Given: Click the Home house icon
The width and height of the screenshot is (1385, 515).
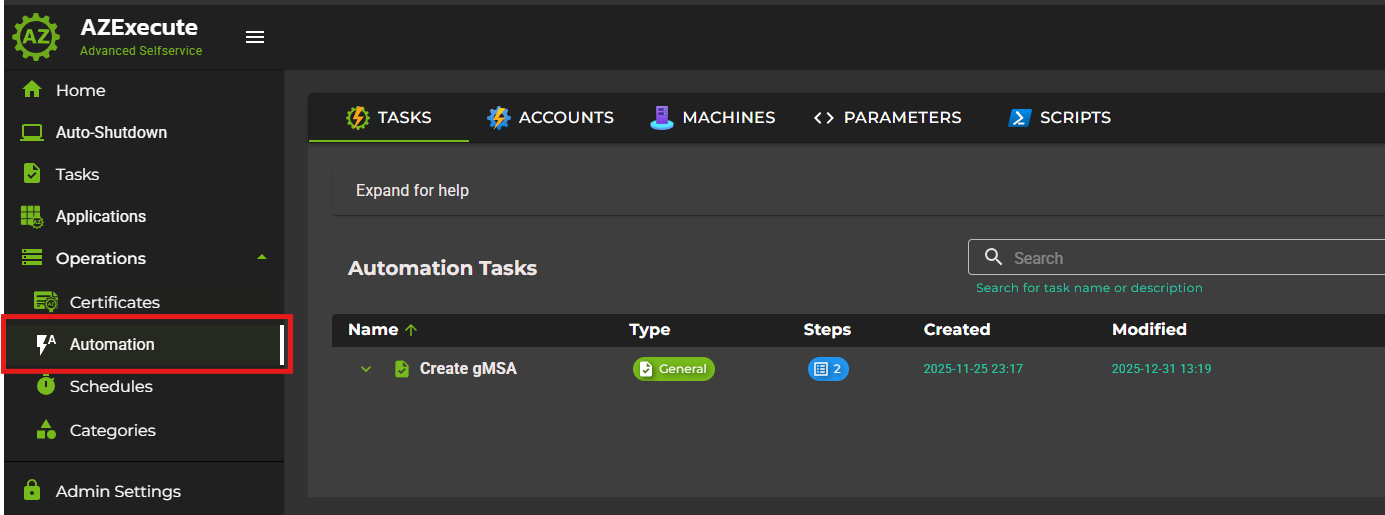Looking at the screenshot, I should pos(32,90).
